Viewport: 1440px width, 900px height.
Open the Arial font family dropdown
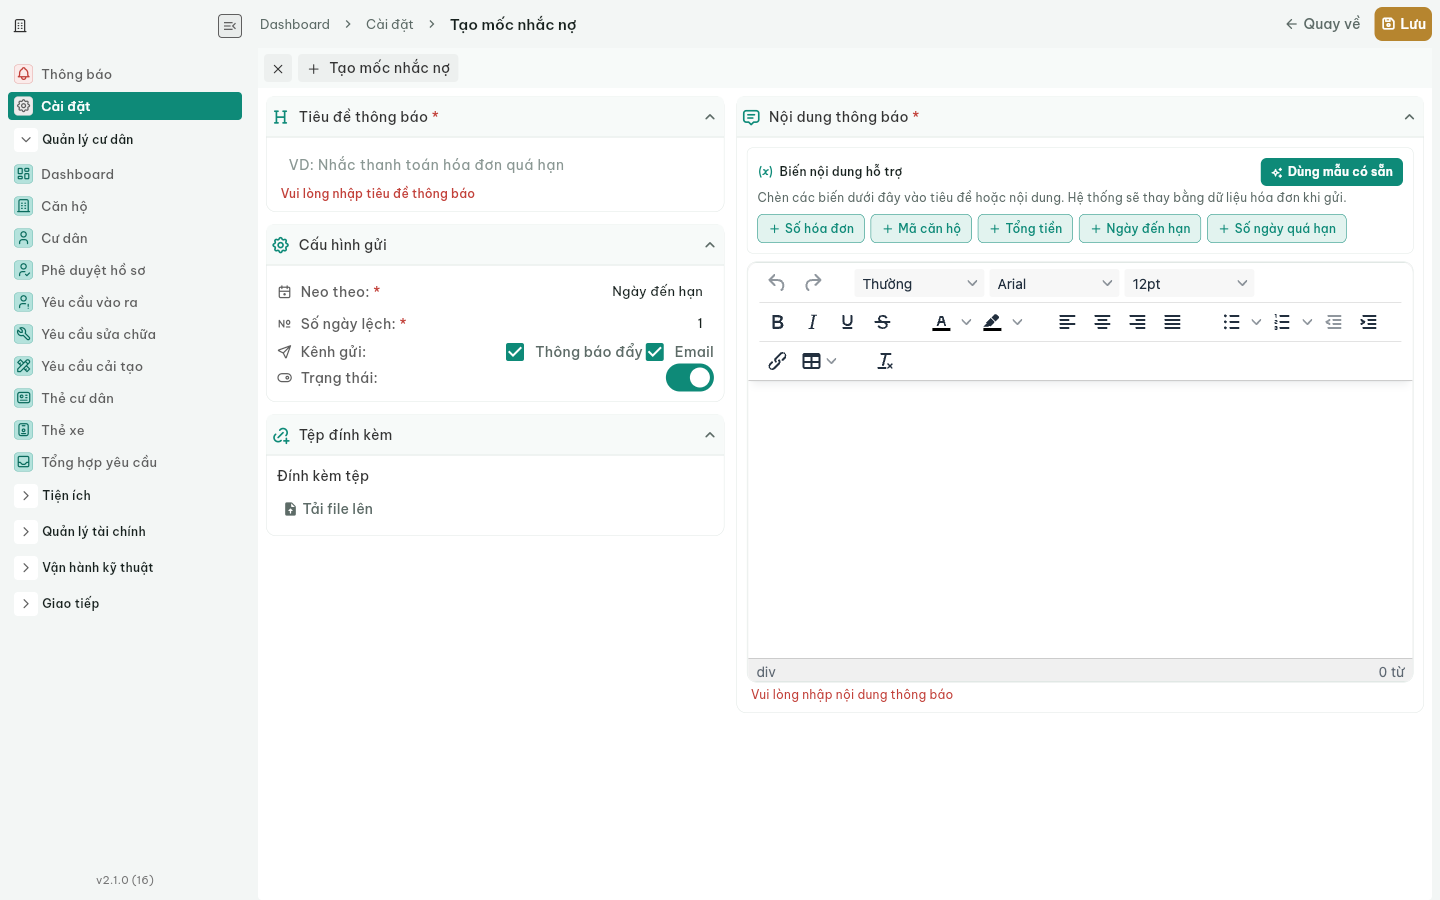(1054, 284)
